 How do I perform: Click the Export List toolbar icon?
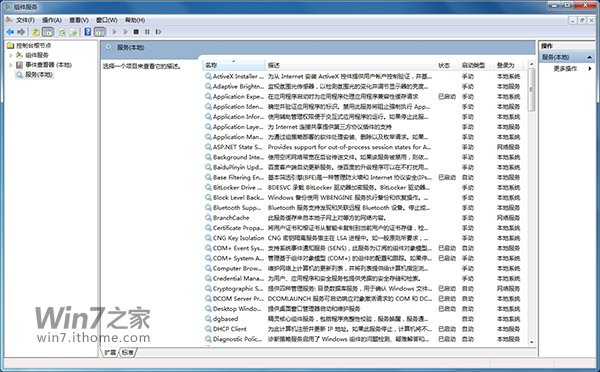click(73, 32)
